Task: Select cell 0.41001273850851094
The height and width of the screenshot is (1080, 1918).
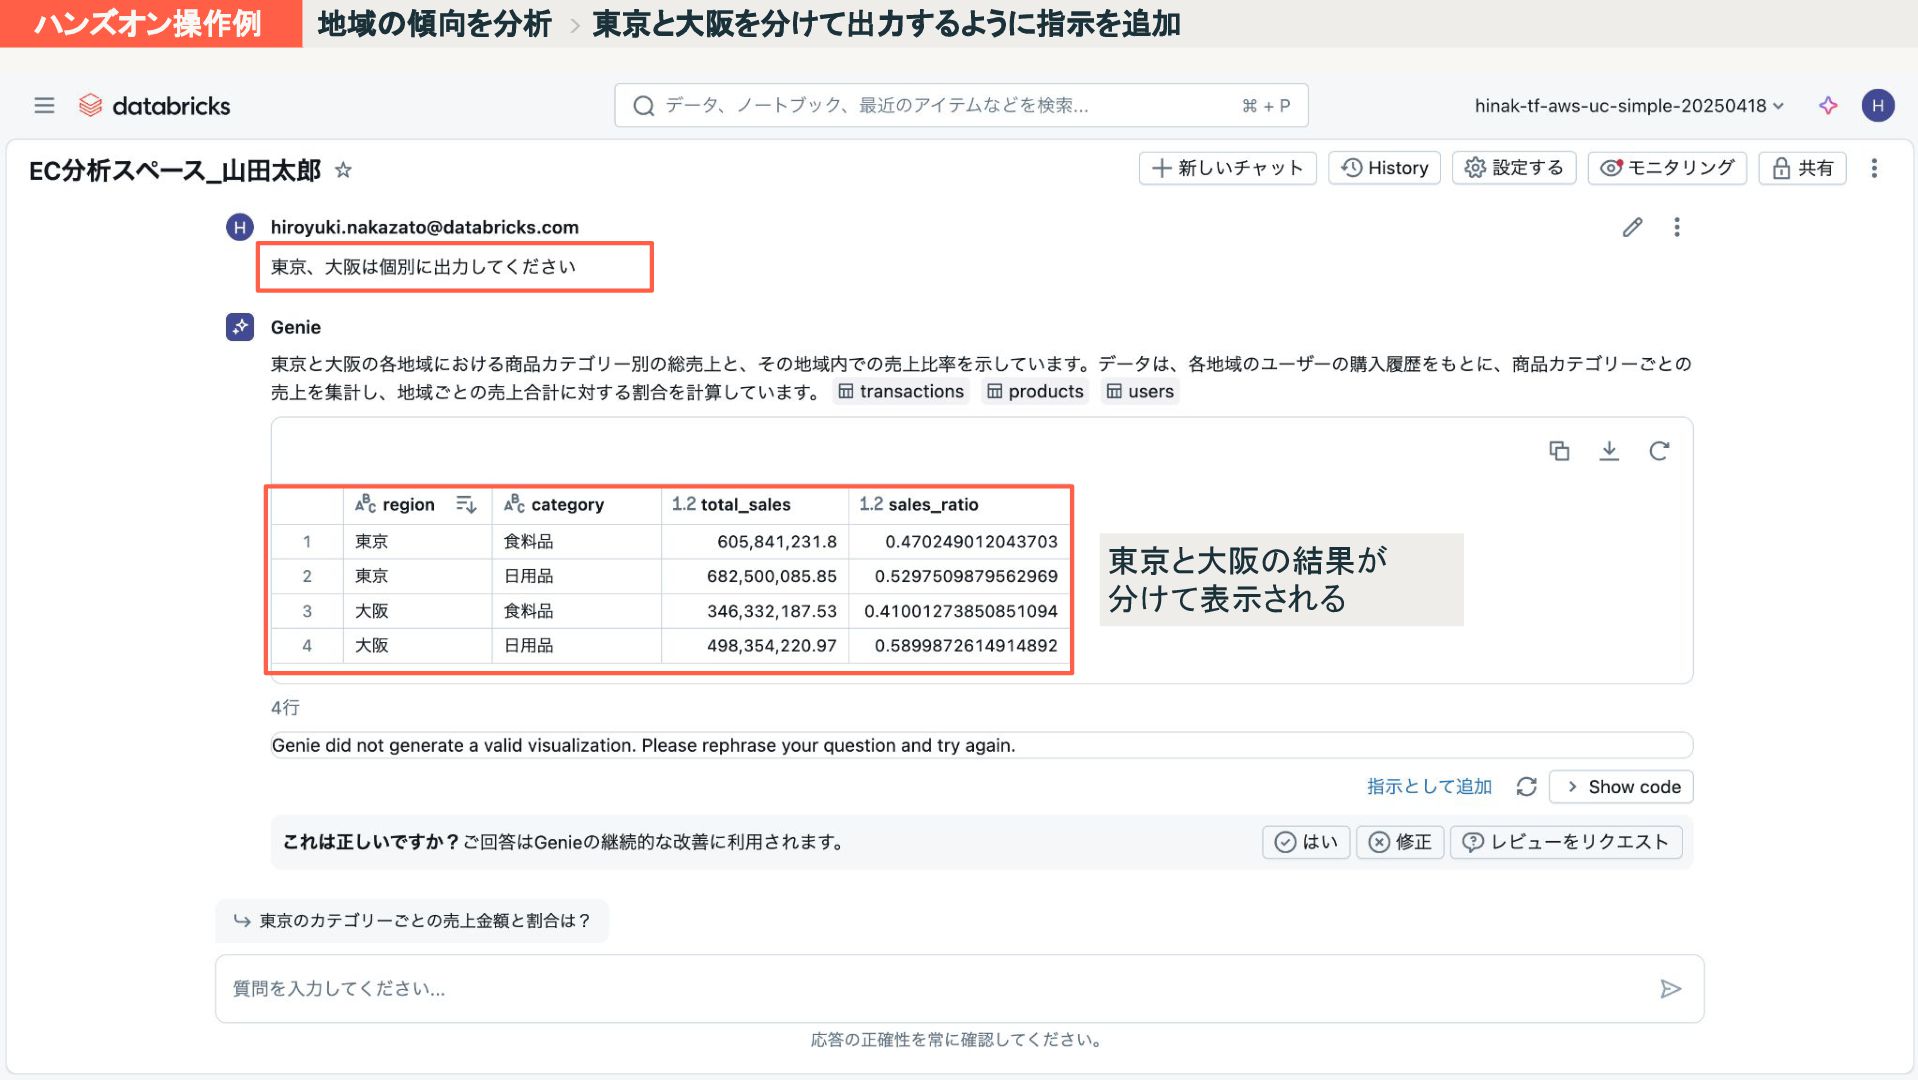Action: [959, 611]
